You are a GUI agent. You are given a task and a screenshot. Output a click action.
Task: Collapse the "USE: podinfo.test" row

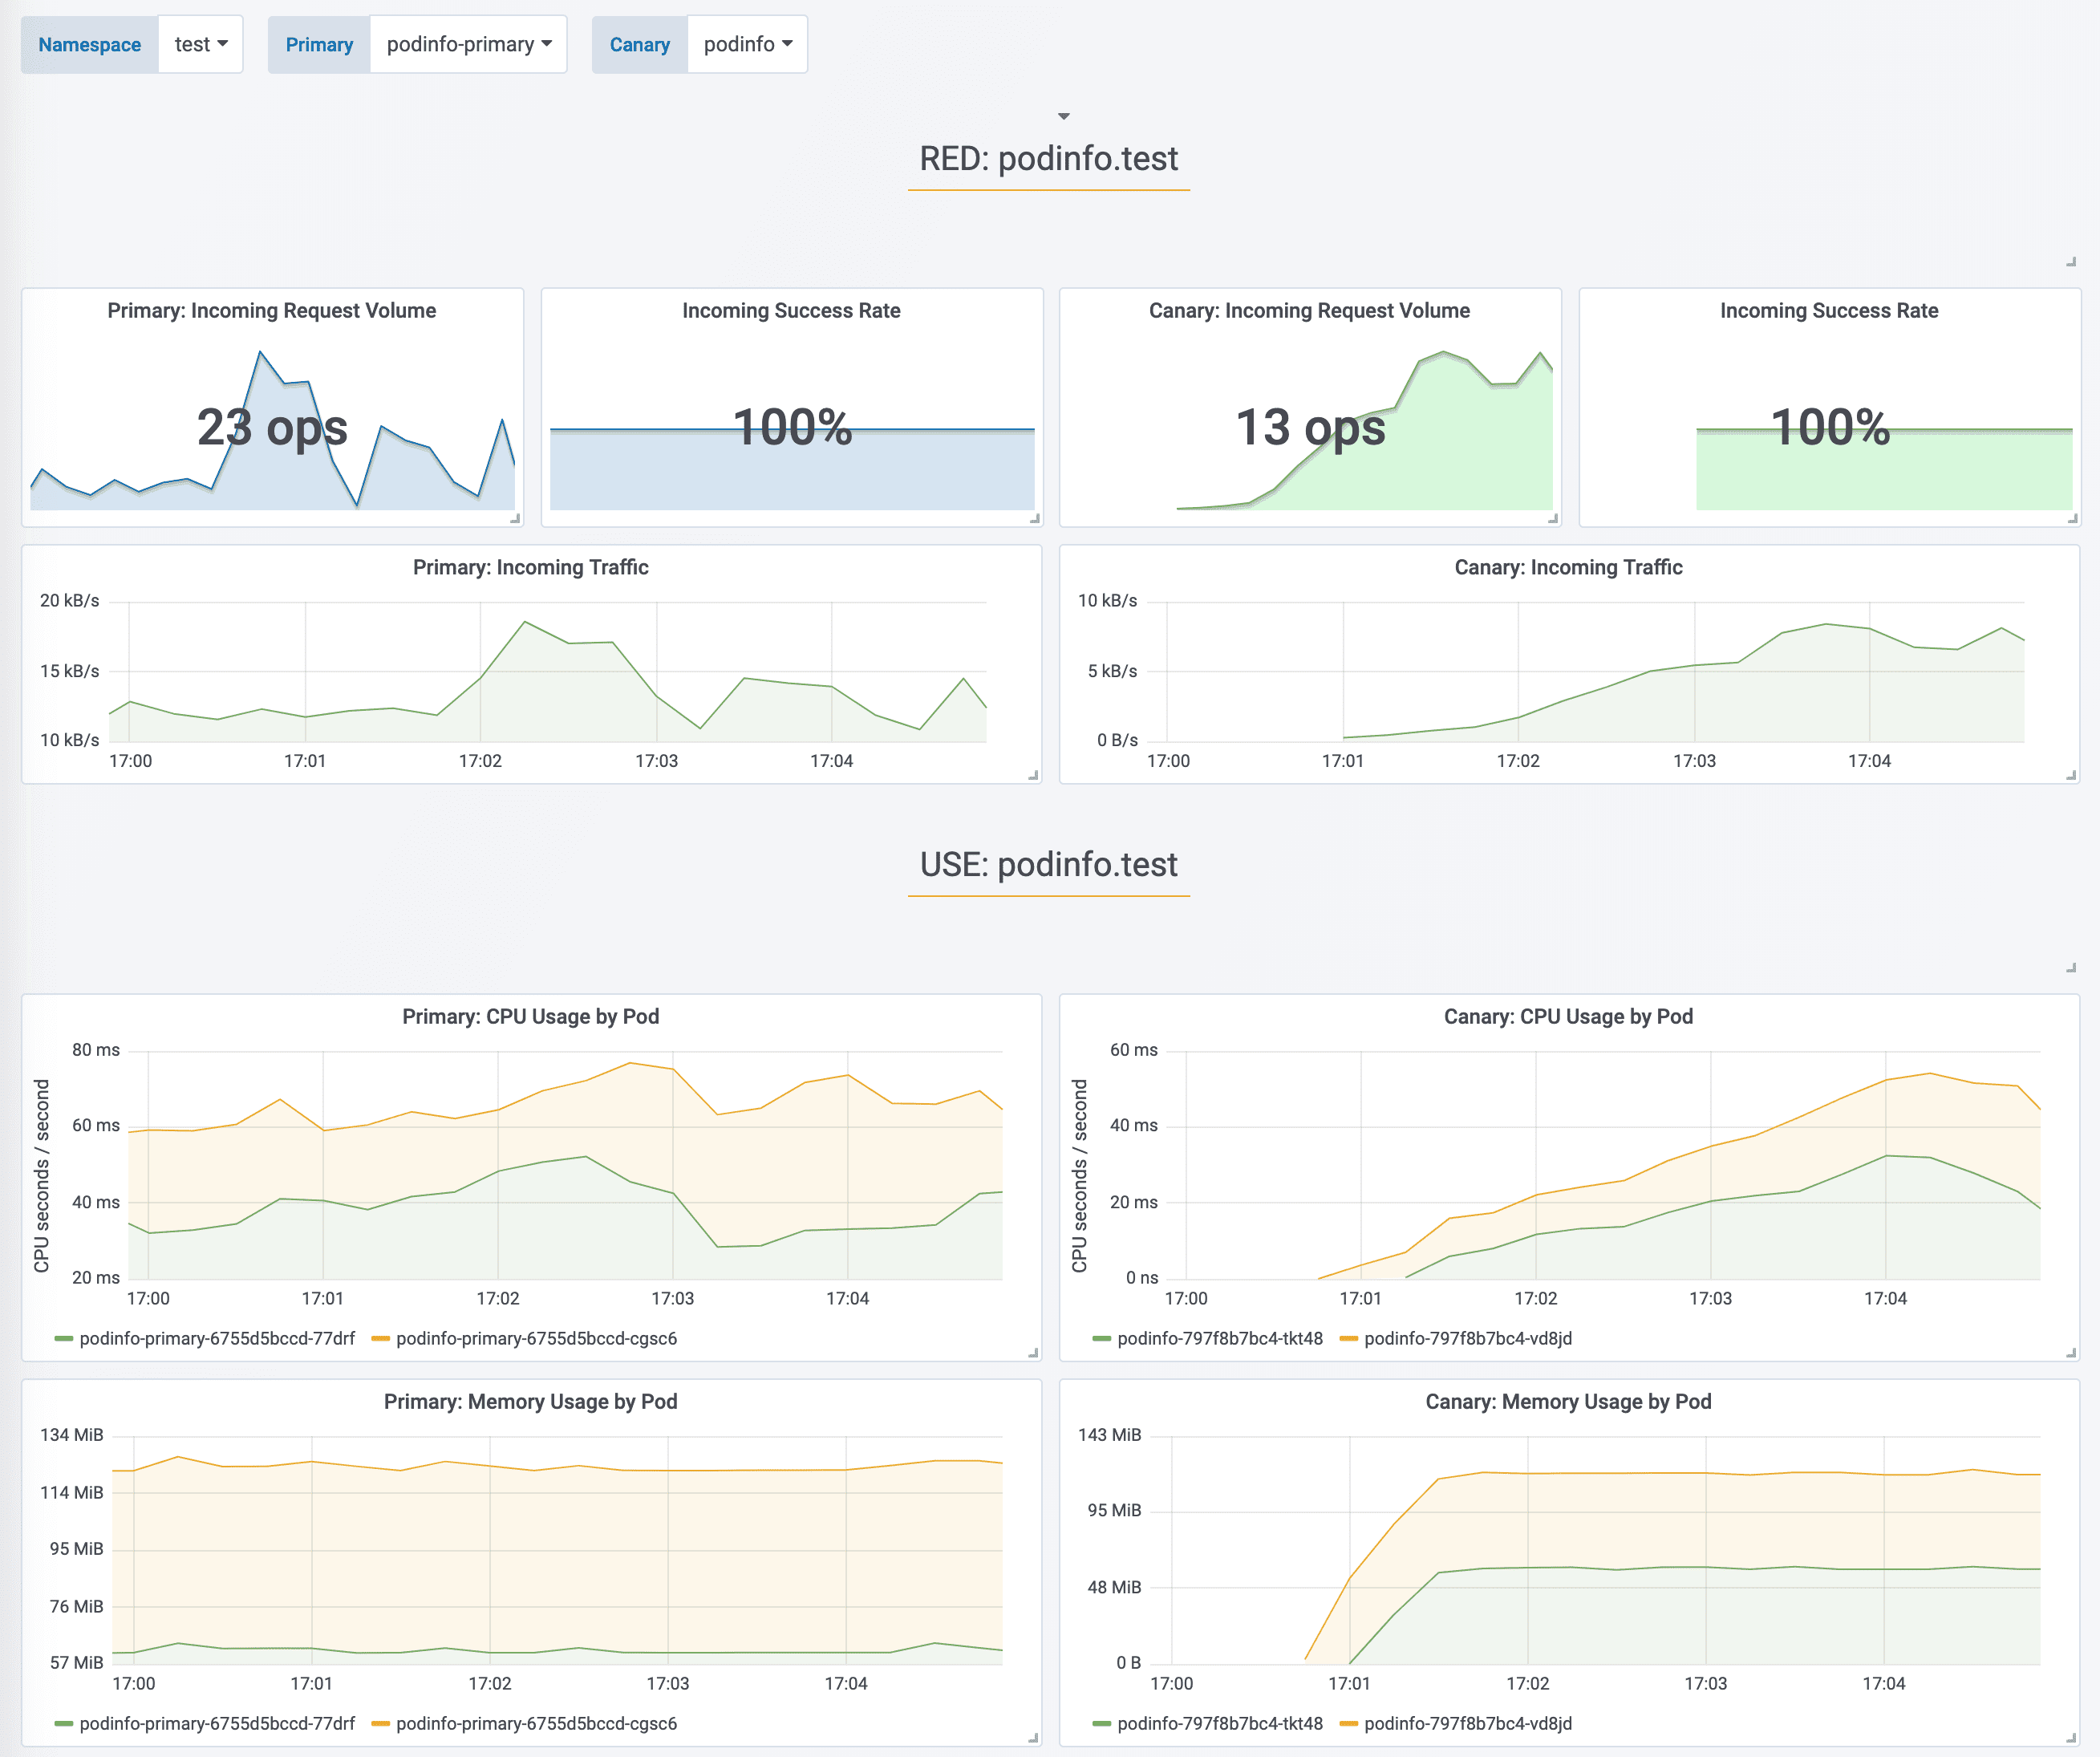(x=1048, y=864)
